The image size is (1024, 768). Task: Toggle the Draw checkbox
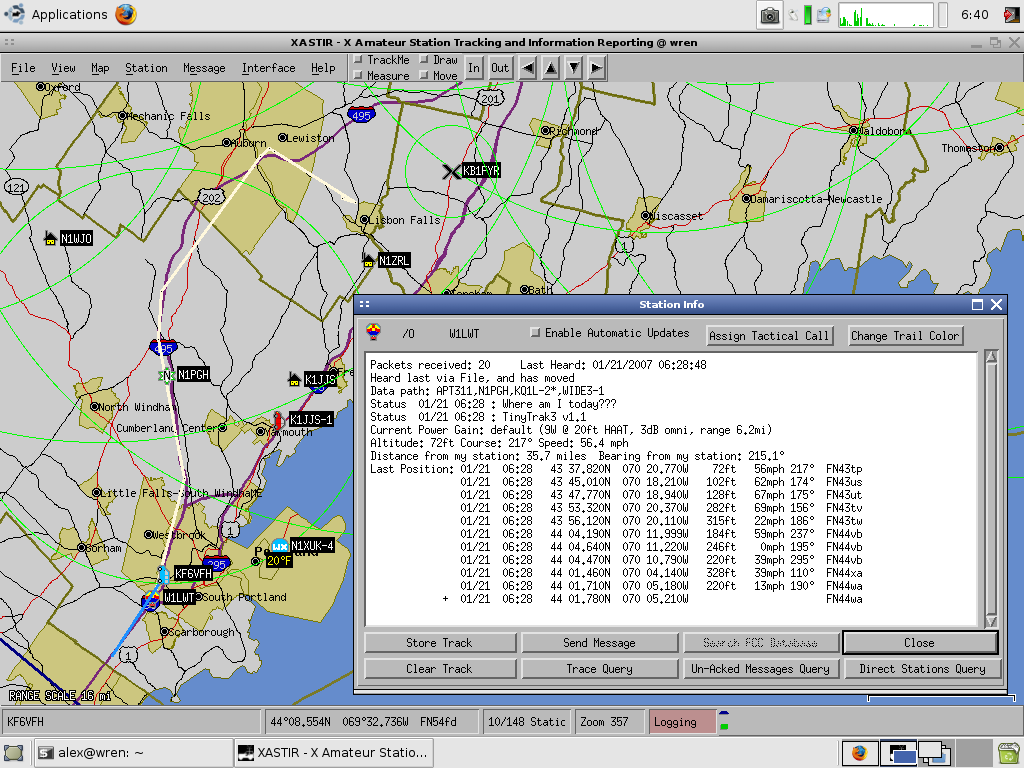pos(424,60)
